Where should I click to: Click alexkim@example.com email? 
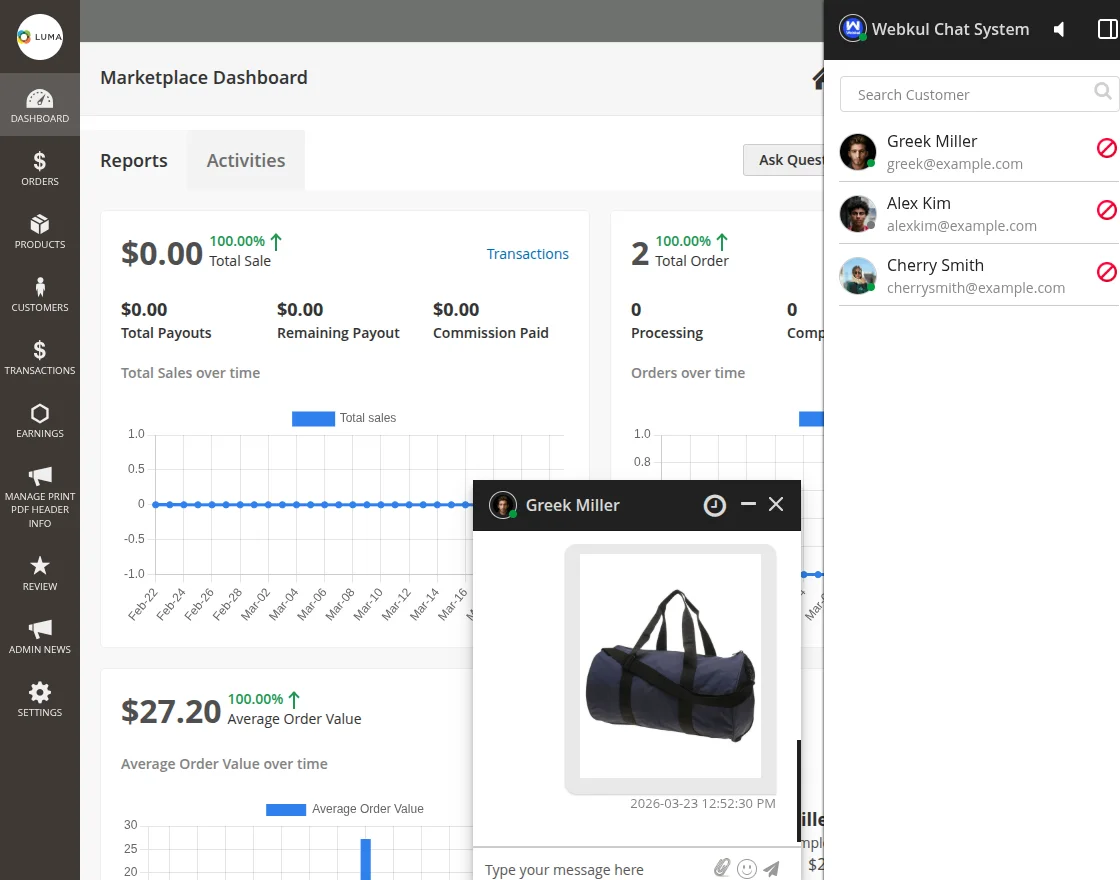tap(961, 226)
